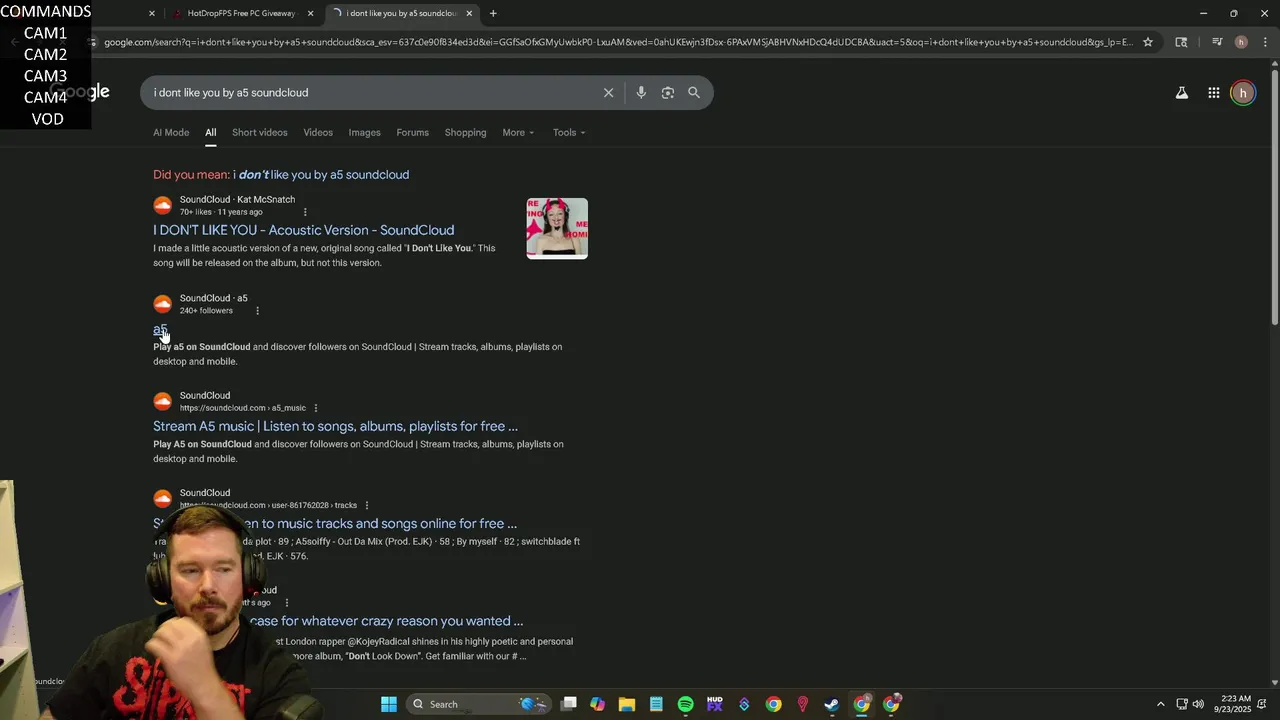Open Chrome profile avatar in toolbar

pos(1241,42)
